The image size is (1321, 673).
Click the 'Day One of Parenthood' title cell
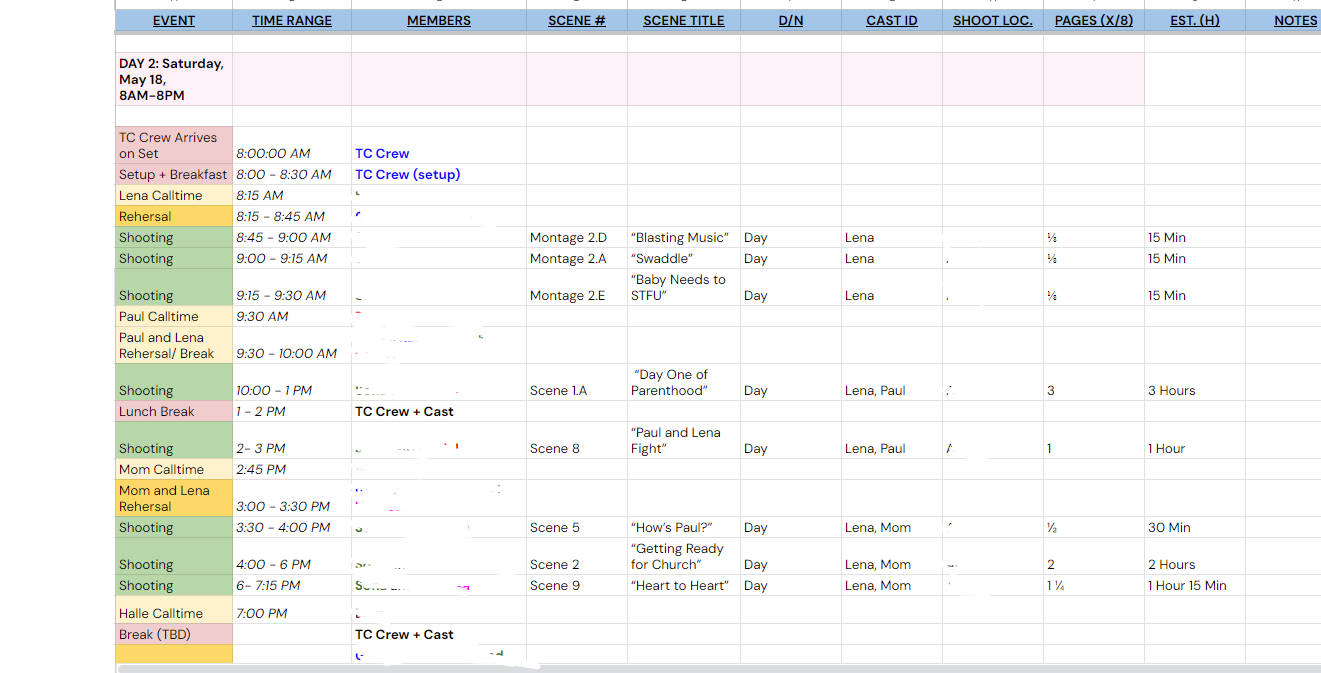click(684, 382)
